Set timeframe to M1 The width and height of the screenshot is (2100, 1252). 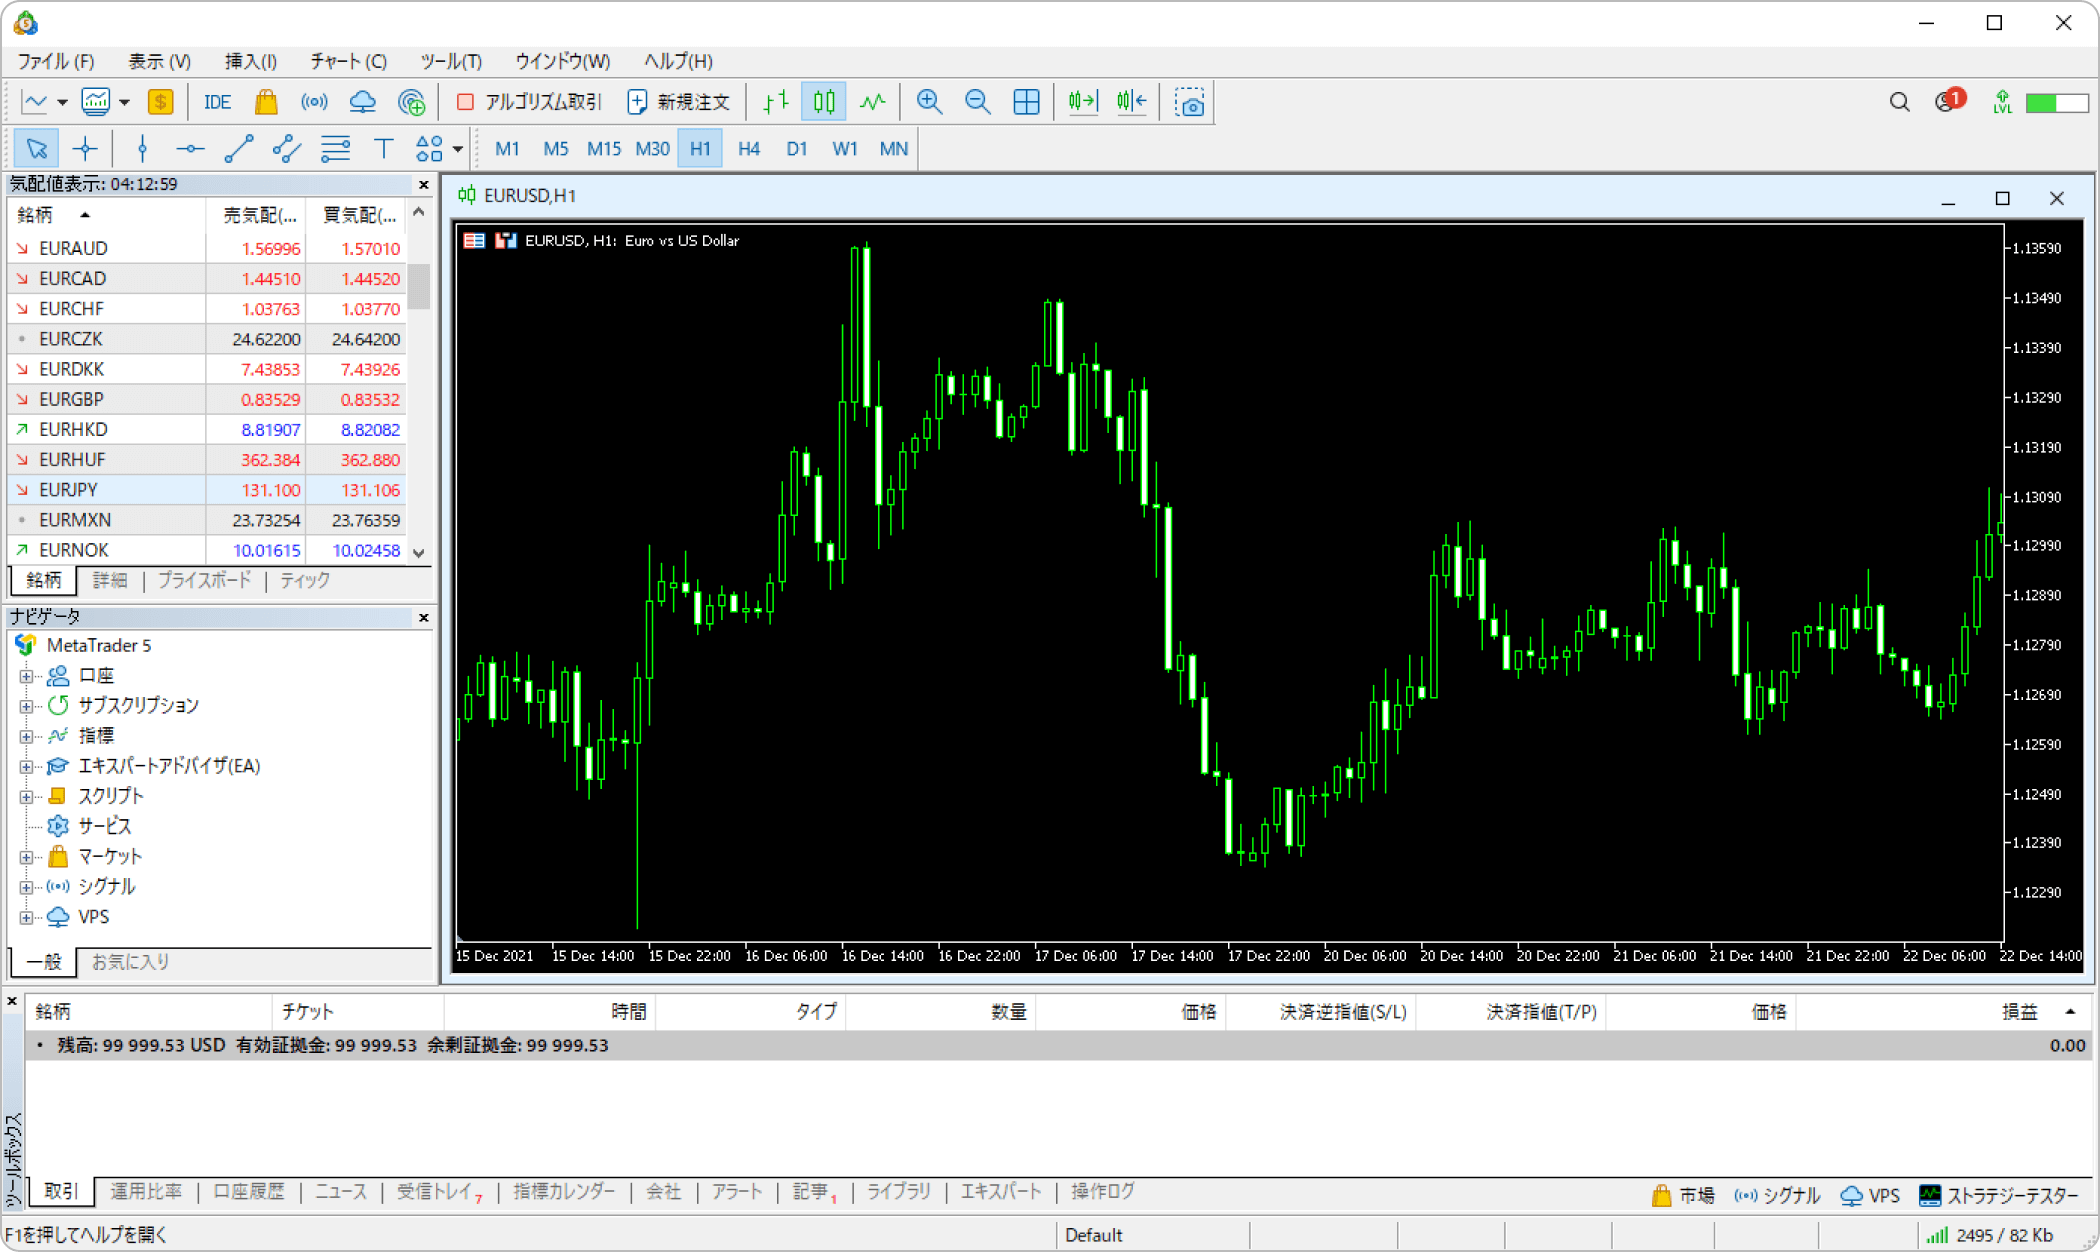click(x=507, y=149)
